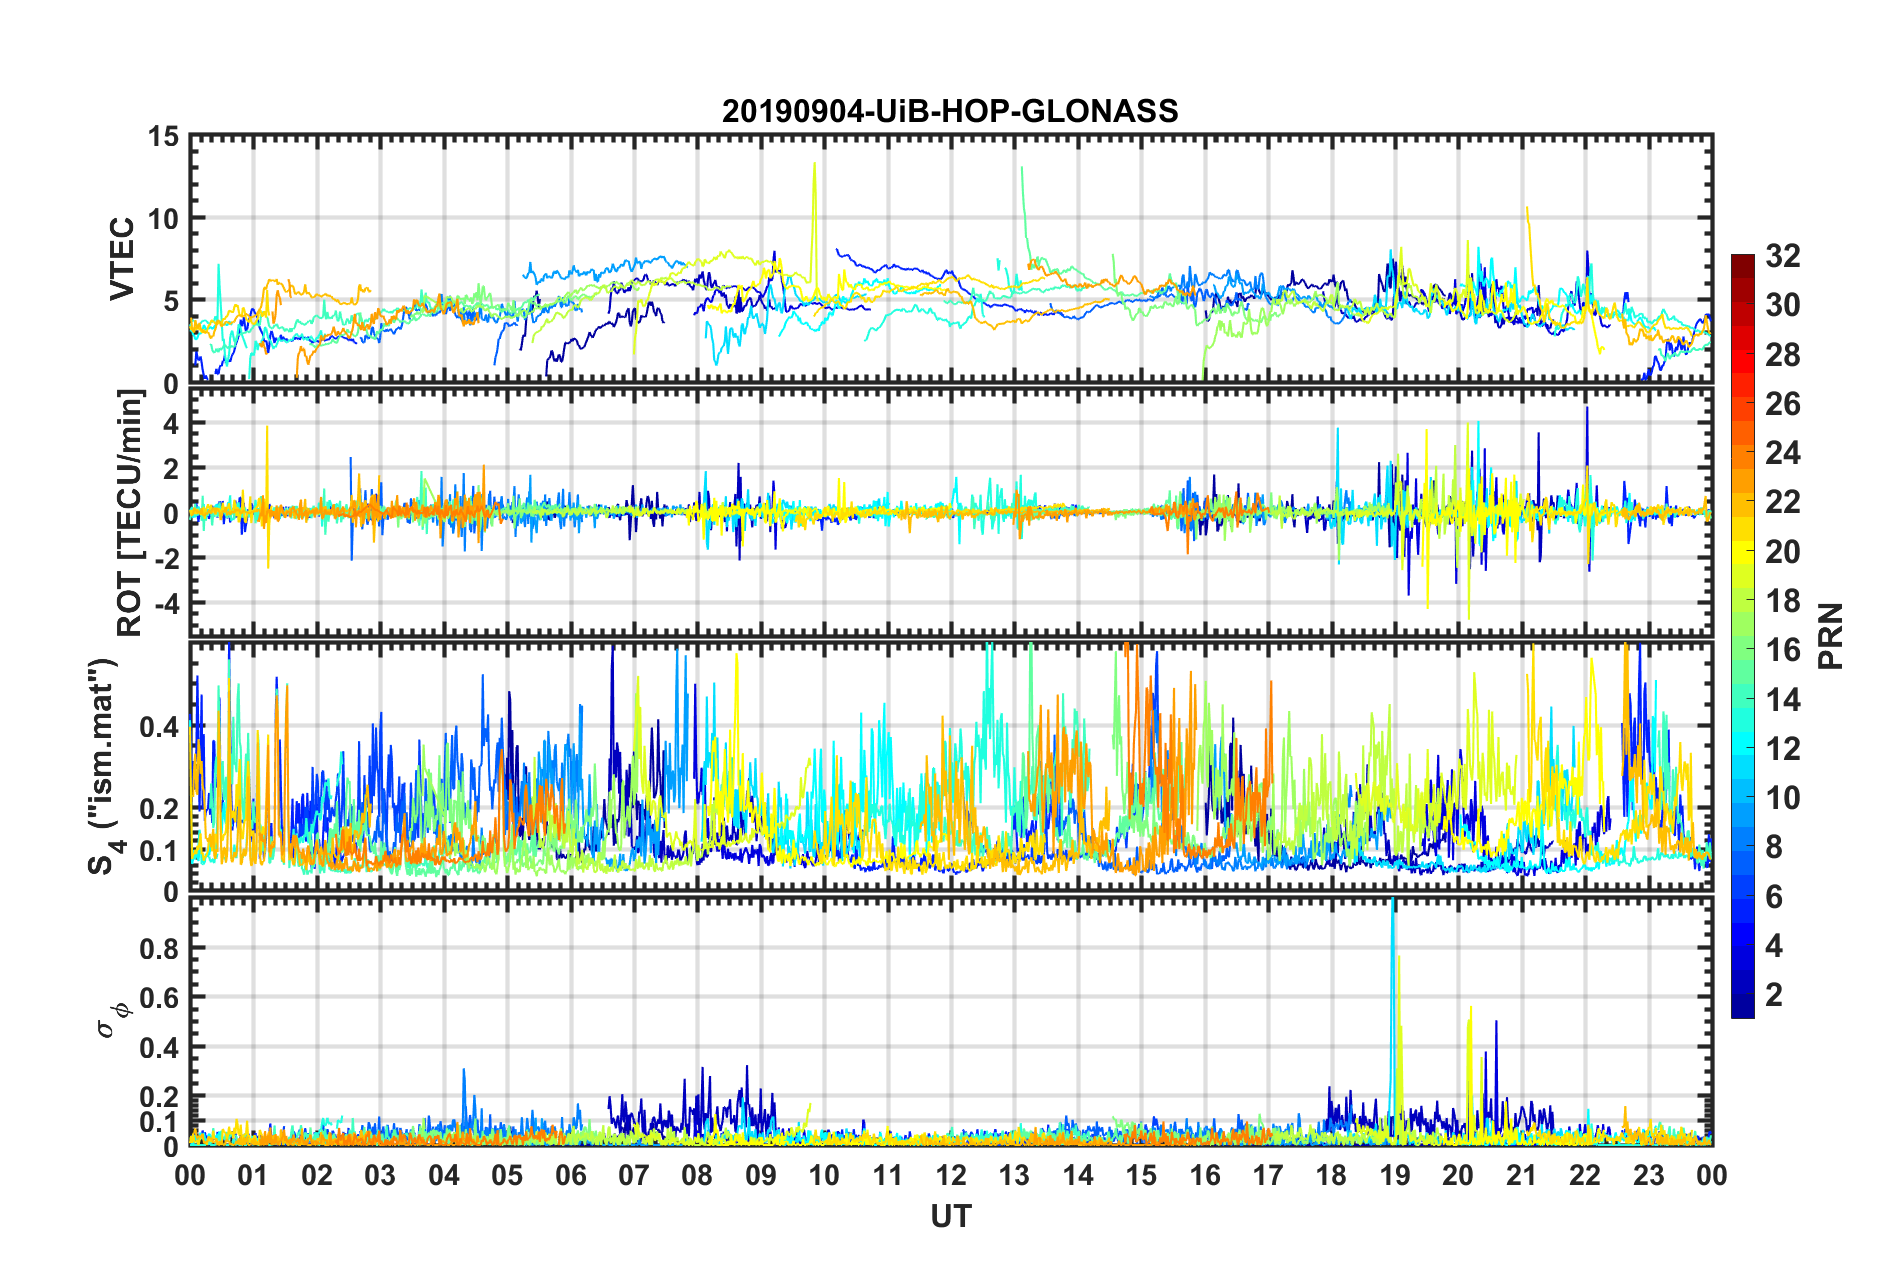Select colorbar tick label 10
The image size is (1902, 1272).
(x=1783, y=798)
